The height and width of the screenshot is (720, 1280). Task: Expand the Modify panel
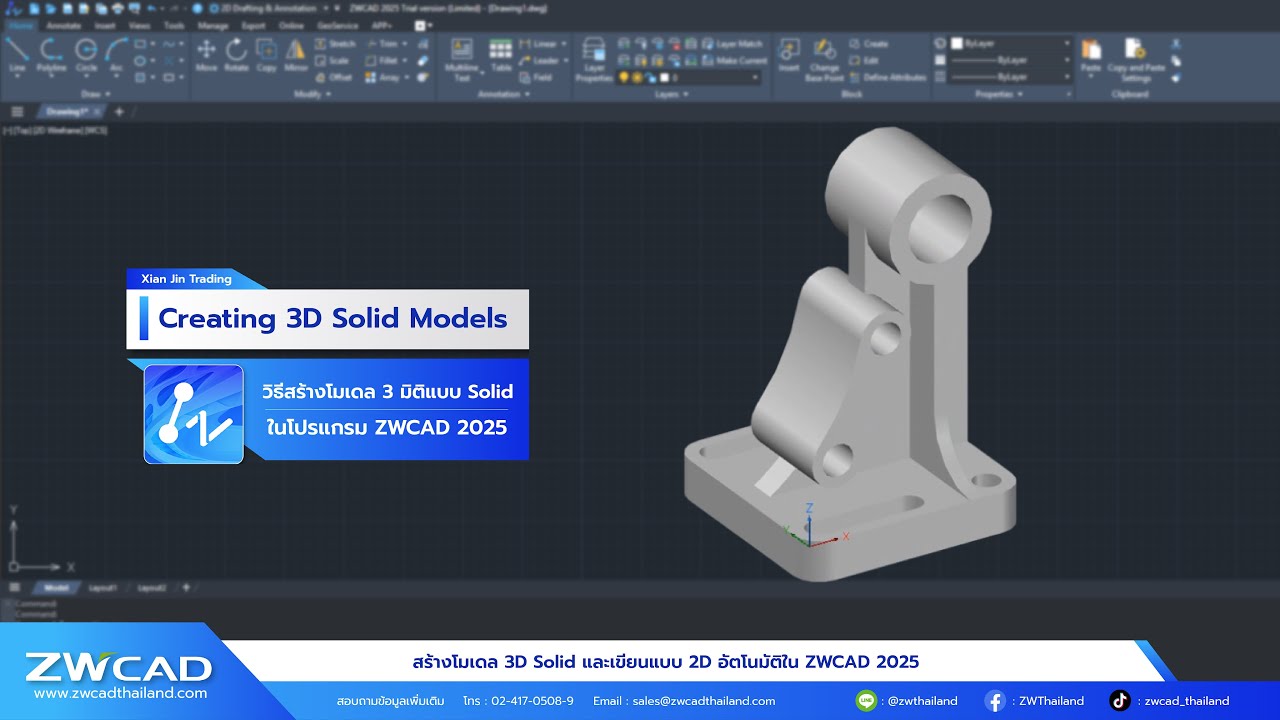pos(311,94)
